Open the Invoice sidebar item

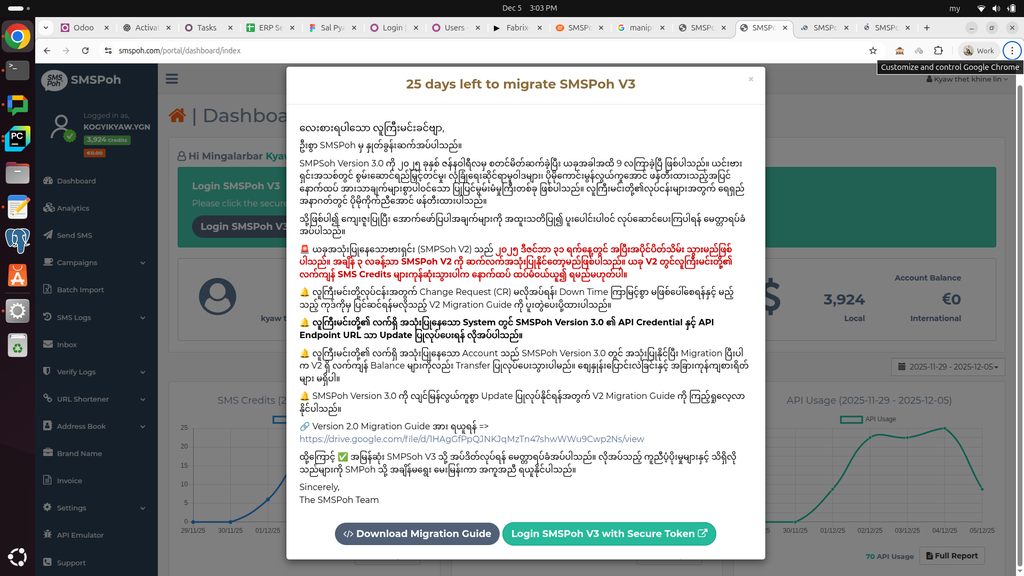pos(69,481)
